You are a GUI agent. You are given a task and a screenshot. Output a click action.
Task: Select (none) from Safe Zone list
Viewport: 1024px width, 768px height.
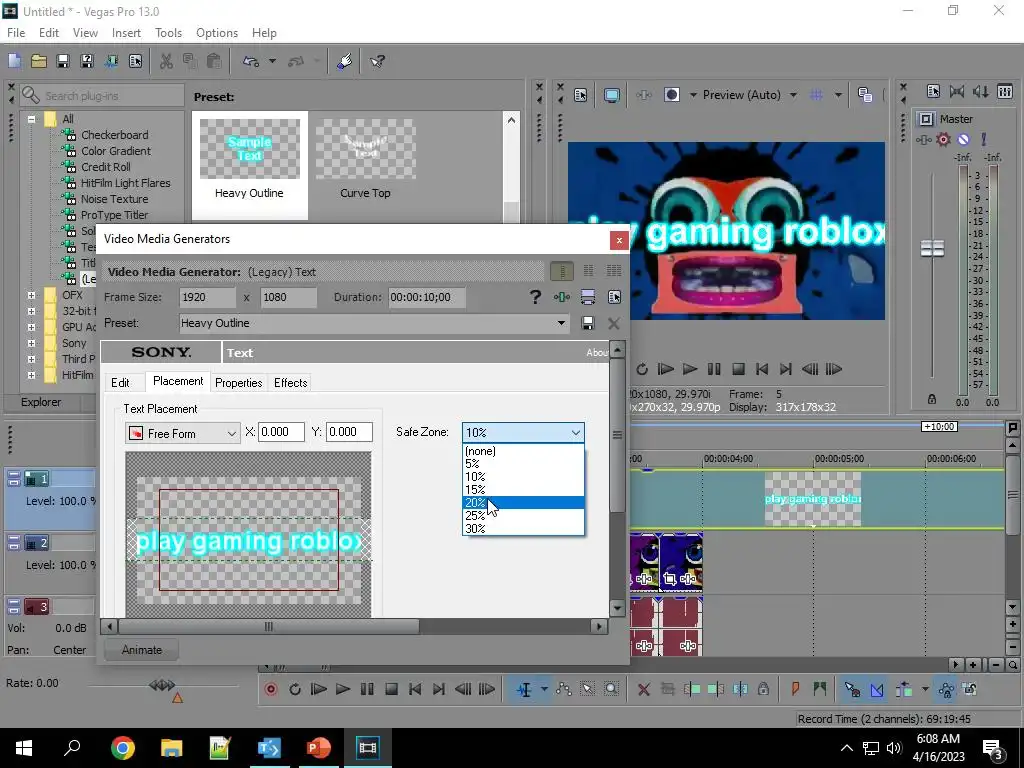click(x=523, y=451)
